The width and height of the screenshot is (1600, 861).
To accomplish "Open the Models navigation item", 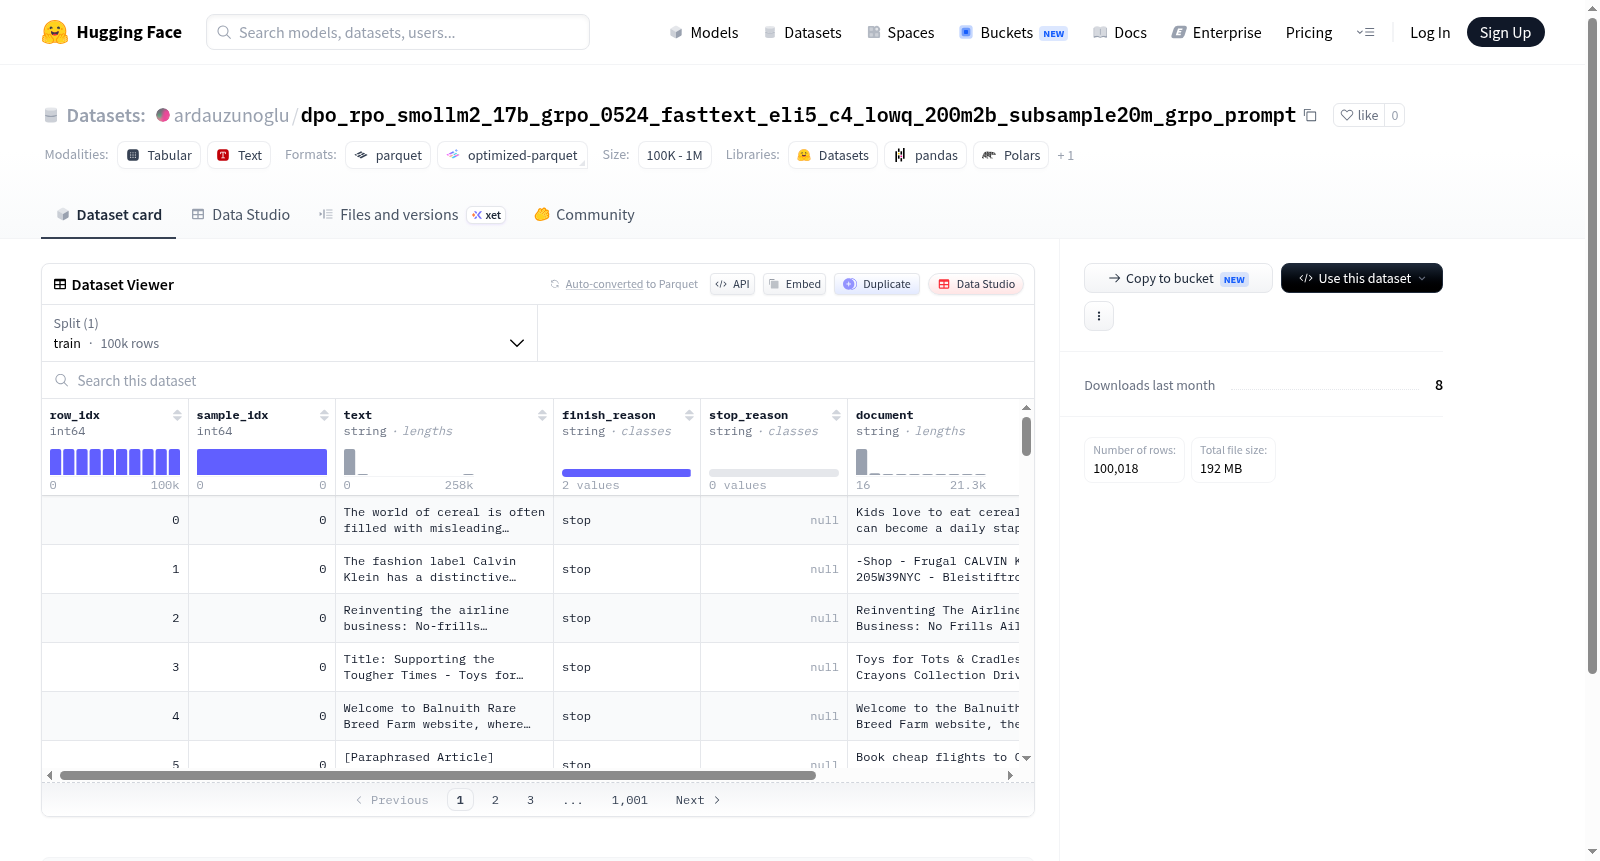I will [x=704, y=32].
